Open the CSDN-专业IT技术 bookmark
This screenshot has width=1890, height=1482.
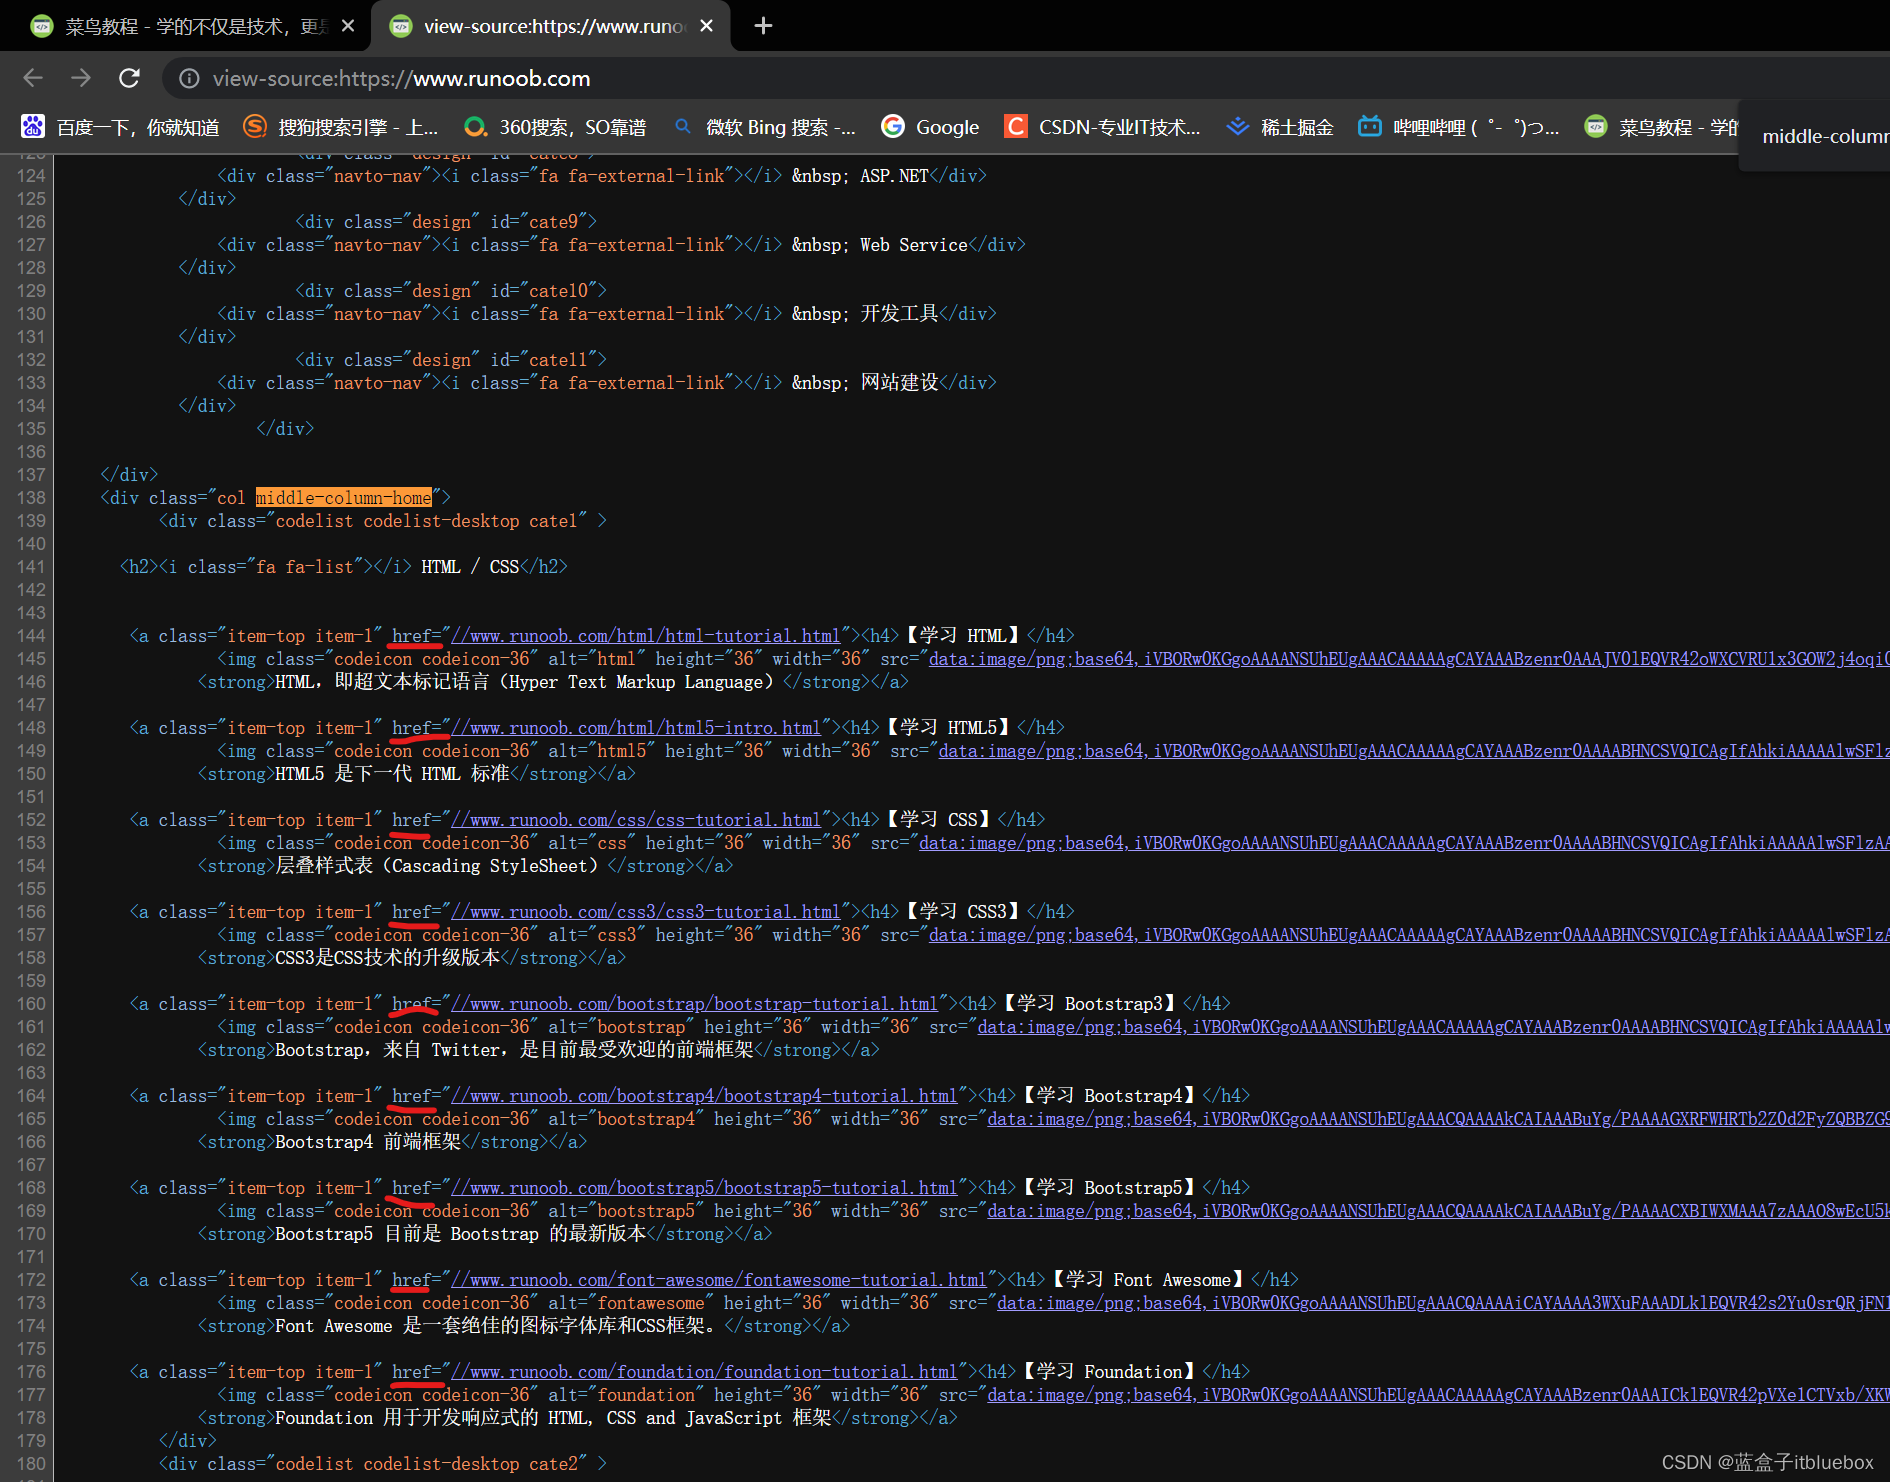coord(1102,127)
